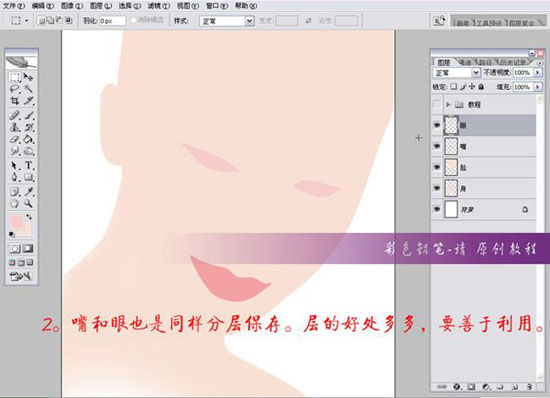The height and width of the screenshot is (398, 550).
Task: Click the pink foreground color swatch
Action: (x=16, y=222)
